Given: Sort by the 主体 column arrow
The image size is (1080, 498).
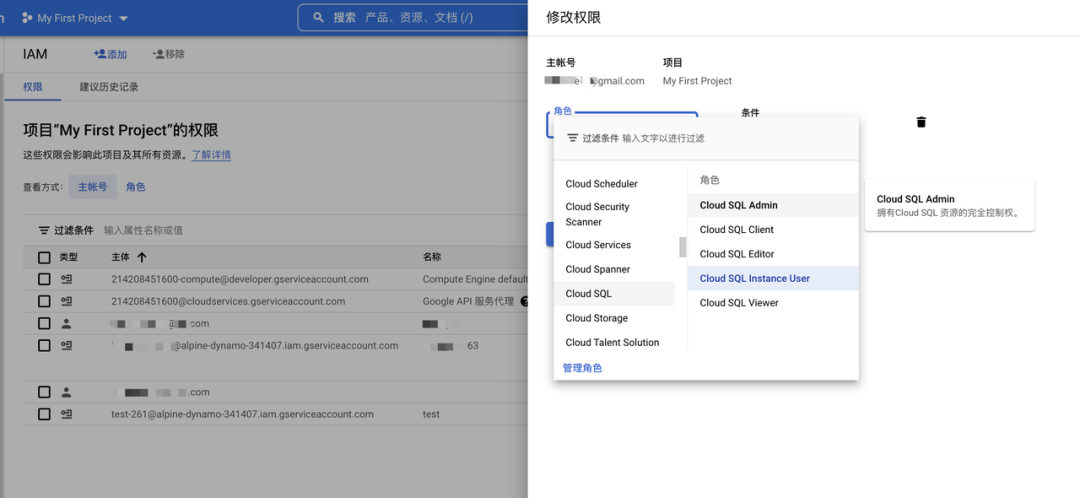Looking at the screenshot, I should tap(142, 257).
